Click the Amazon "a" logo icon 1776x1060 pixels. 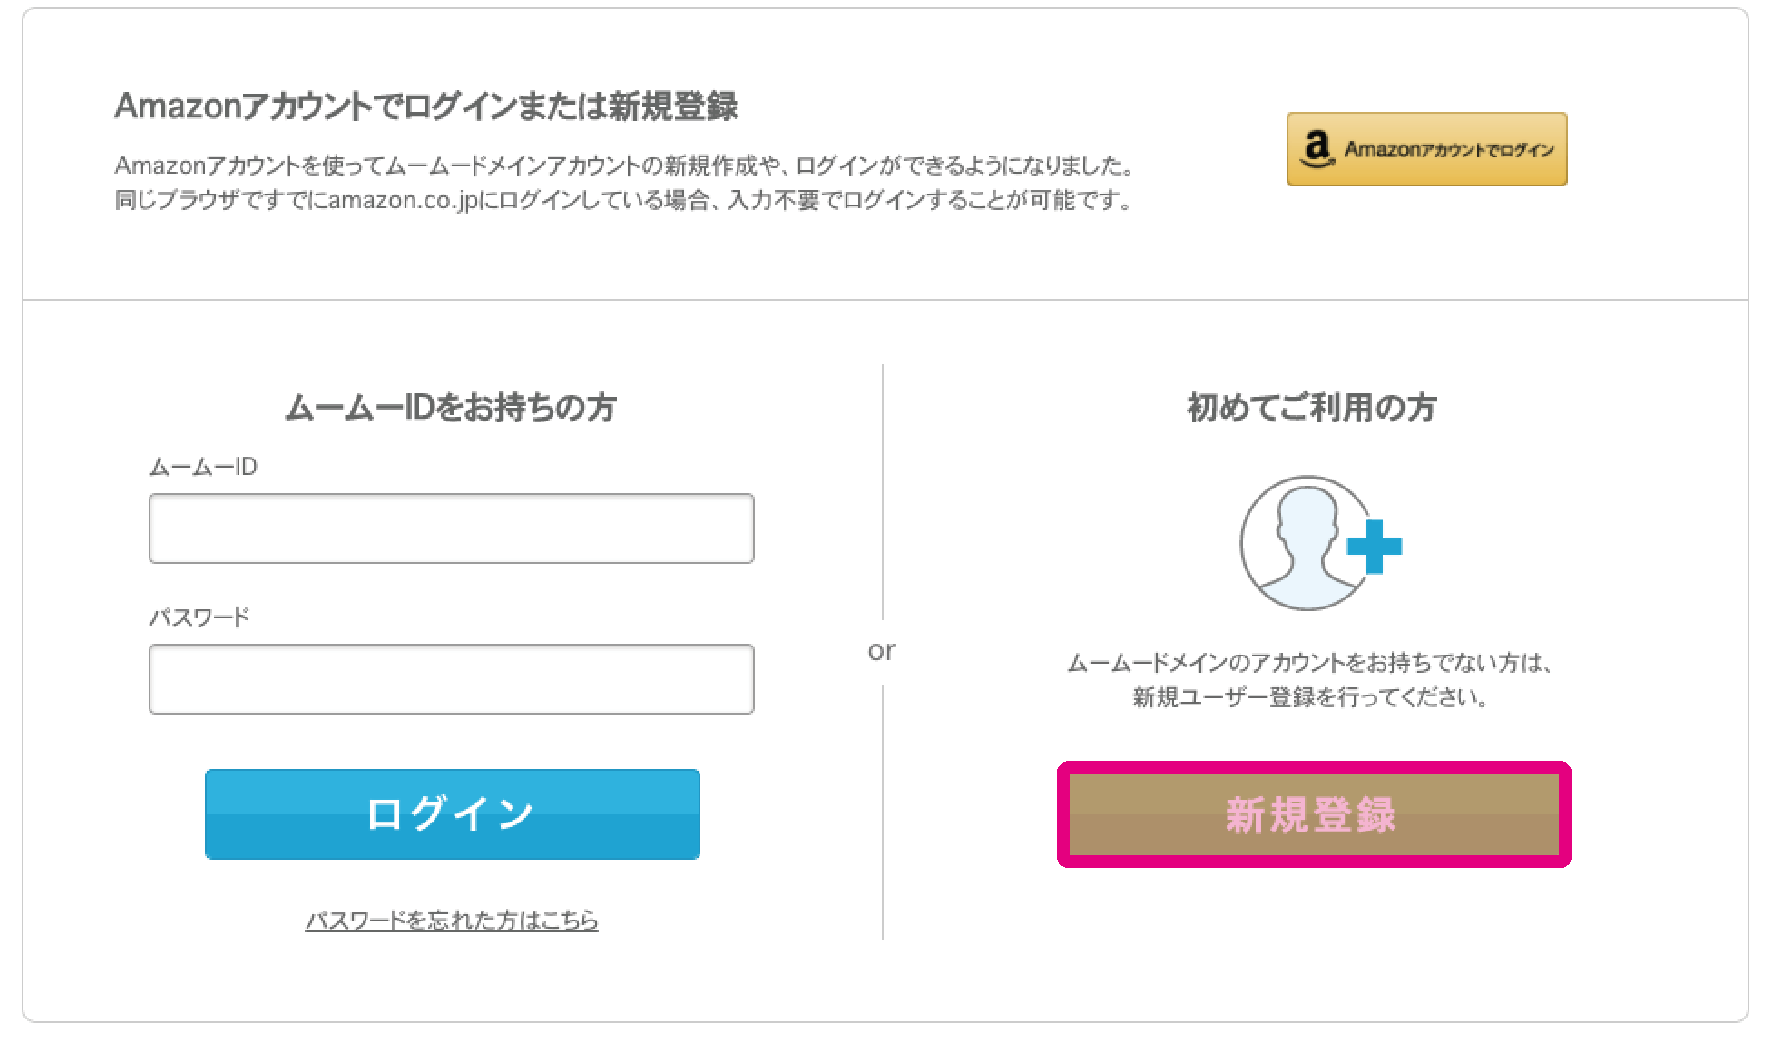coord(1317,149)
